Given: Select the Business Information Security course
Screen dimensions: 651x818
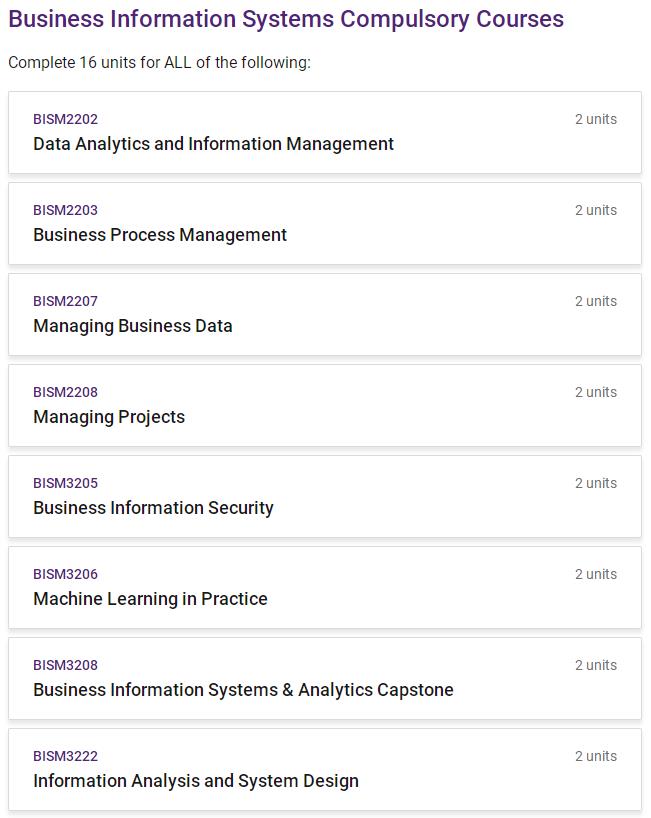Looking at the screenshot, I should pos(153,508).
